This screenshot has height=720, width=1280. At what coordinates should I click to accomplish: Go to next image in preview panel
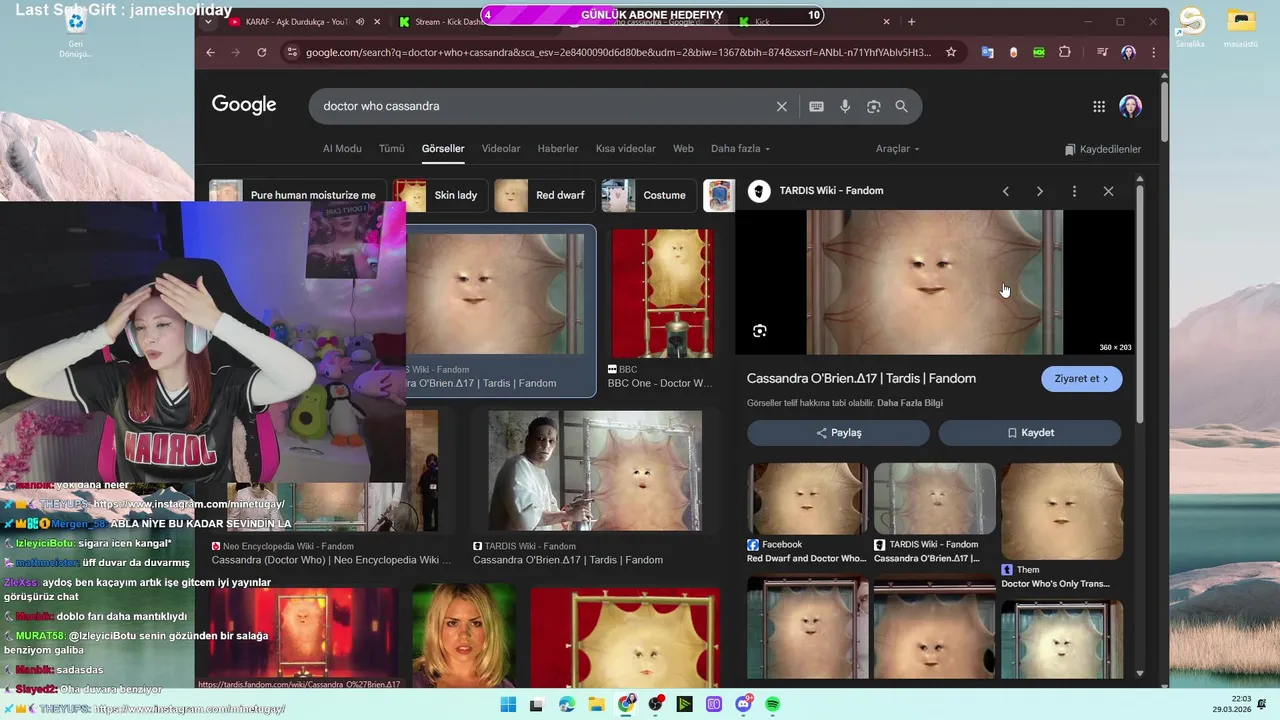point(1040,191)
